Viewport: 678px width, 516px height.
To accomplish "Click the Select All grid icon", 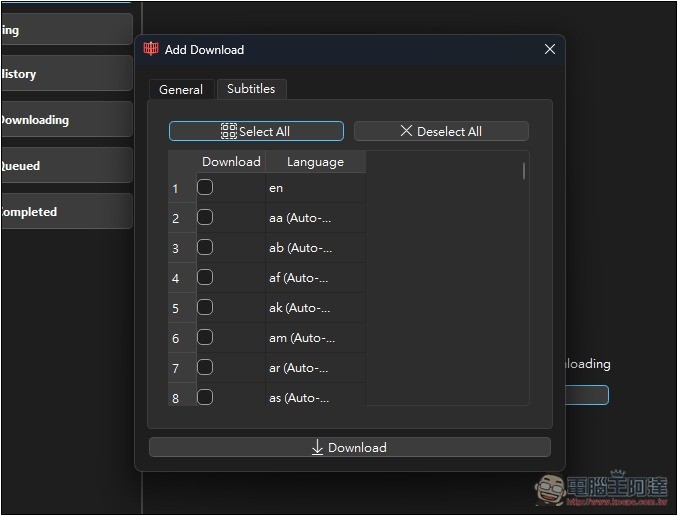I will click(x=229, y=131).
